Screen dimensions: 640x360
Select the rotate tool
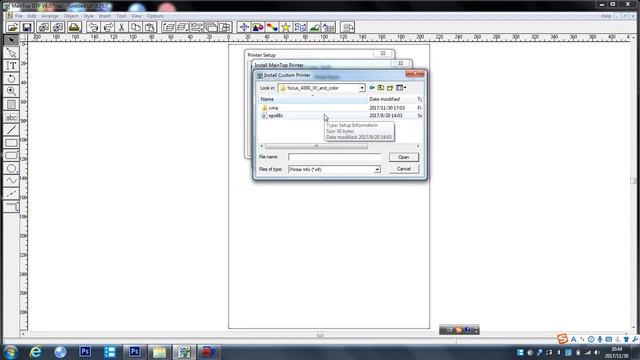click(11, 78)
